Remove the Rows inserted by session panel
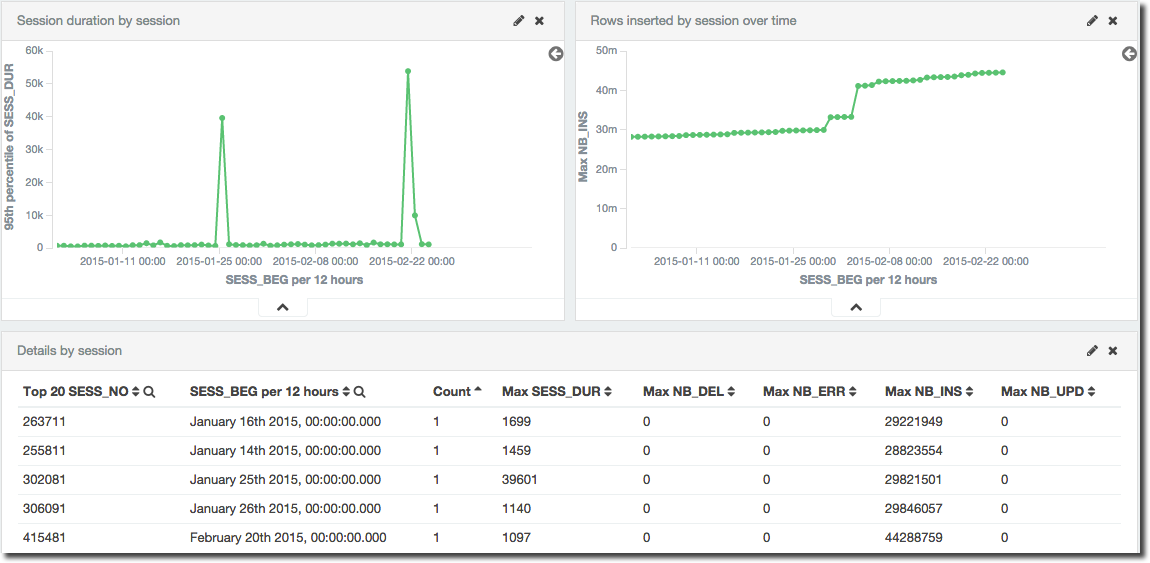 click(1113, 21)
